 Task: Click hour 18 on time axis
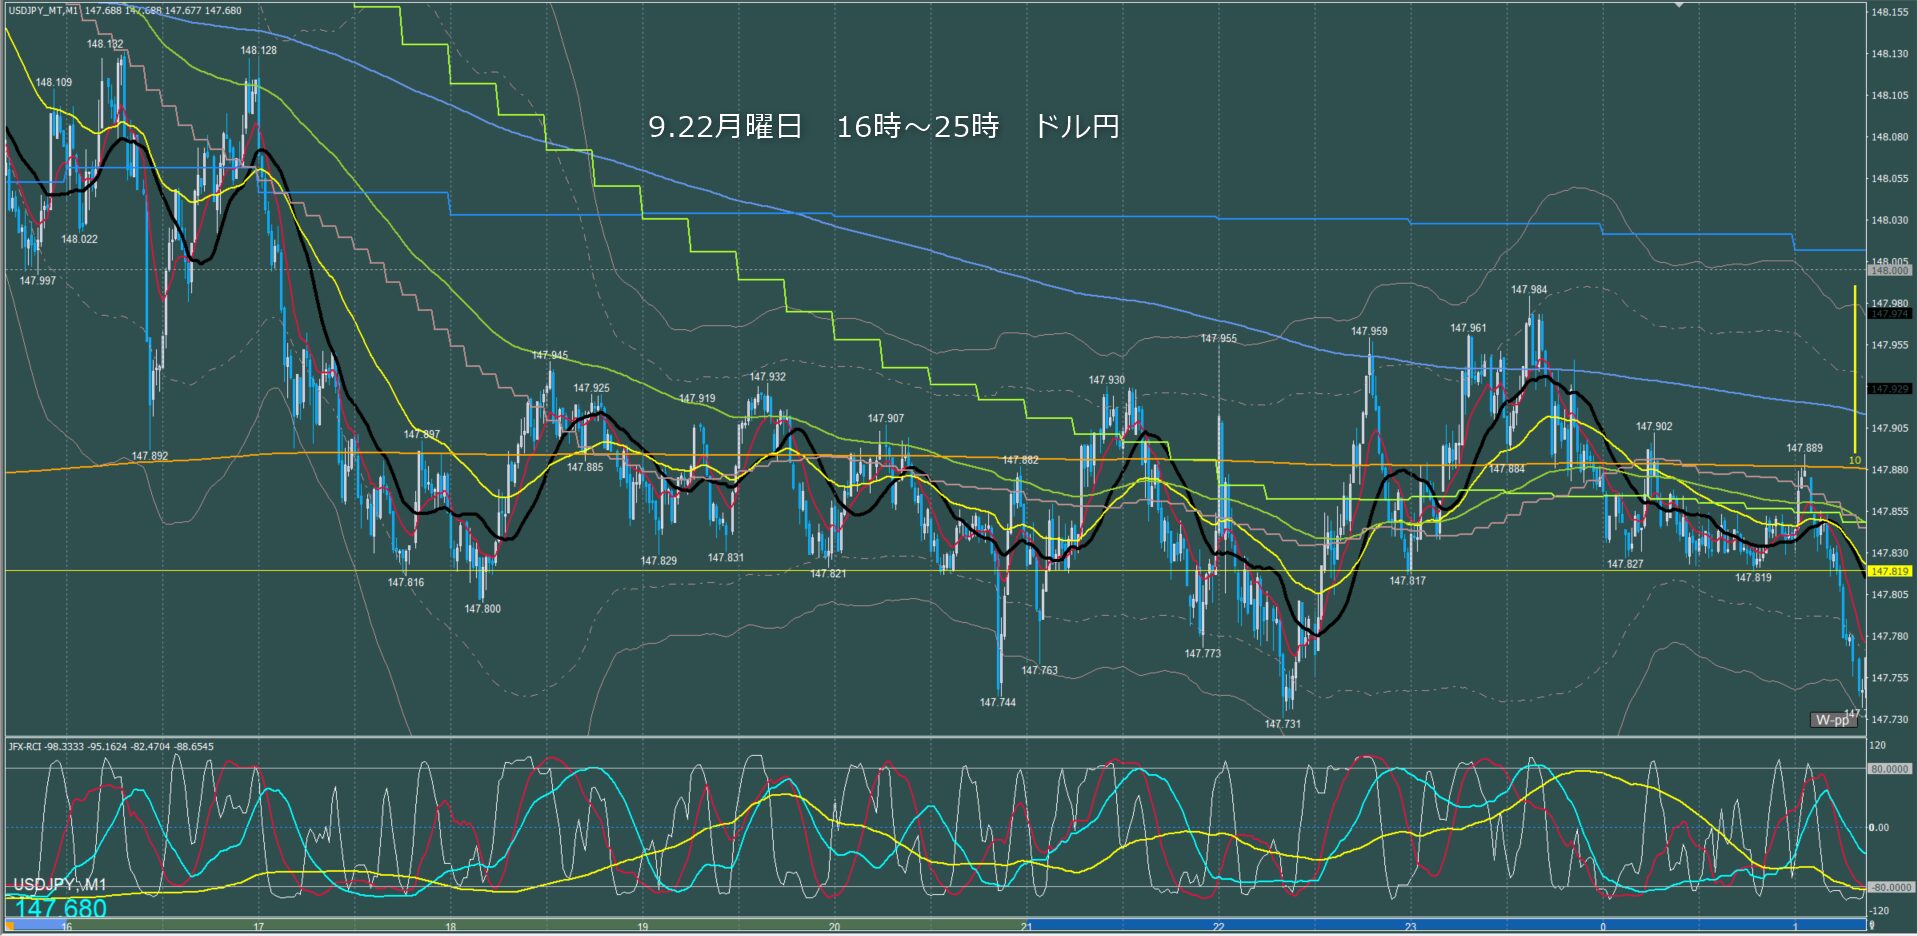(451, 927)
